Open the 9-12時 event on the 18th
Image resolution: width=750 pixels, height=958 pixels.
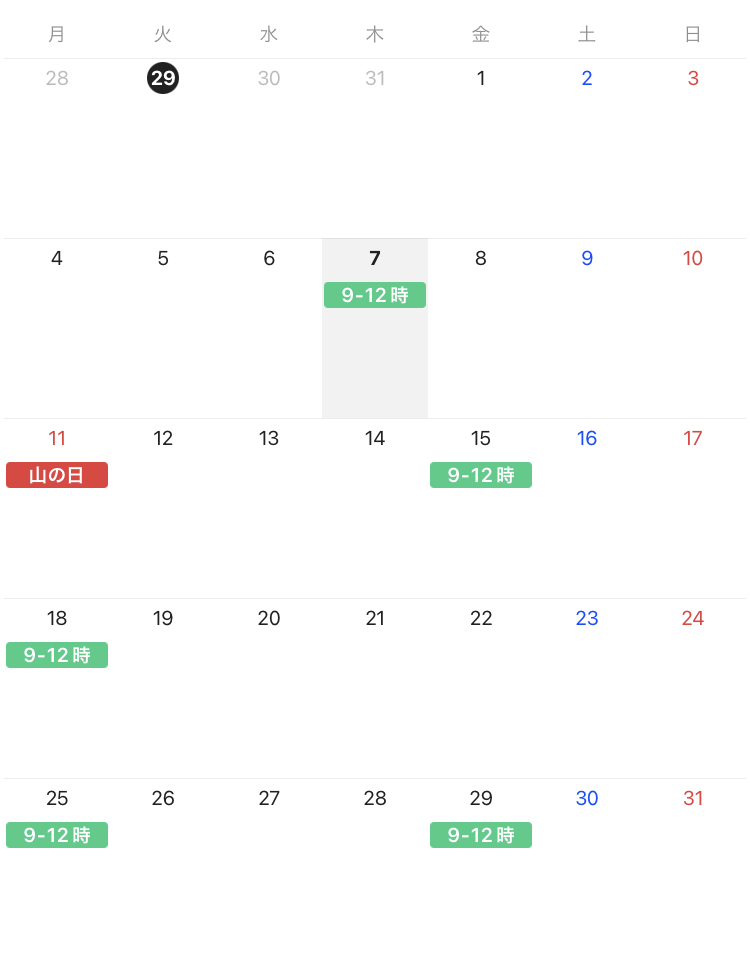point(57,655)
